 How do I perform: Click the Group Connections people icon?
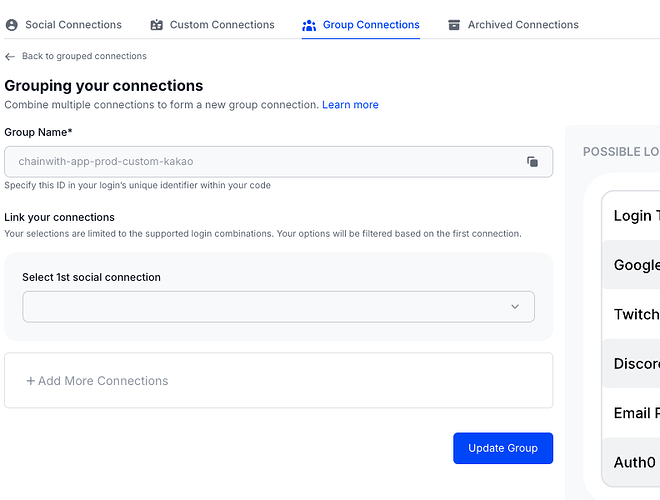click(x=309, y=25)
